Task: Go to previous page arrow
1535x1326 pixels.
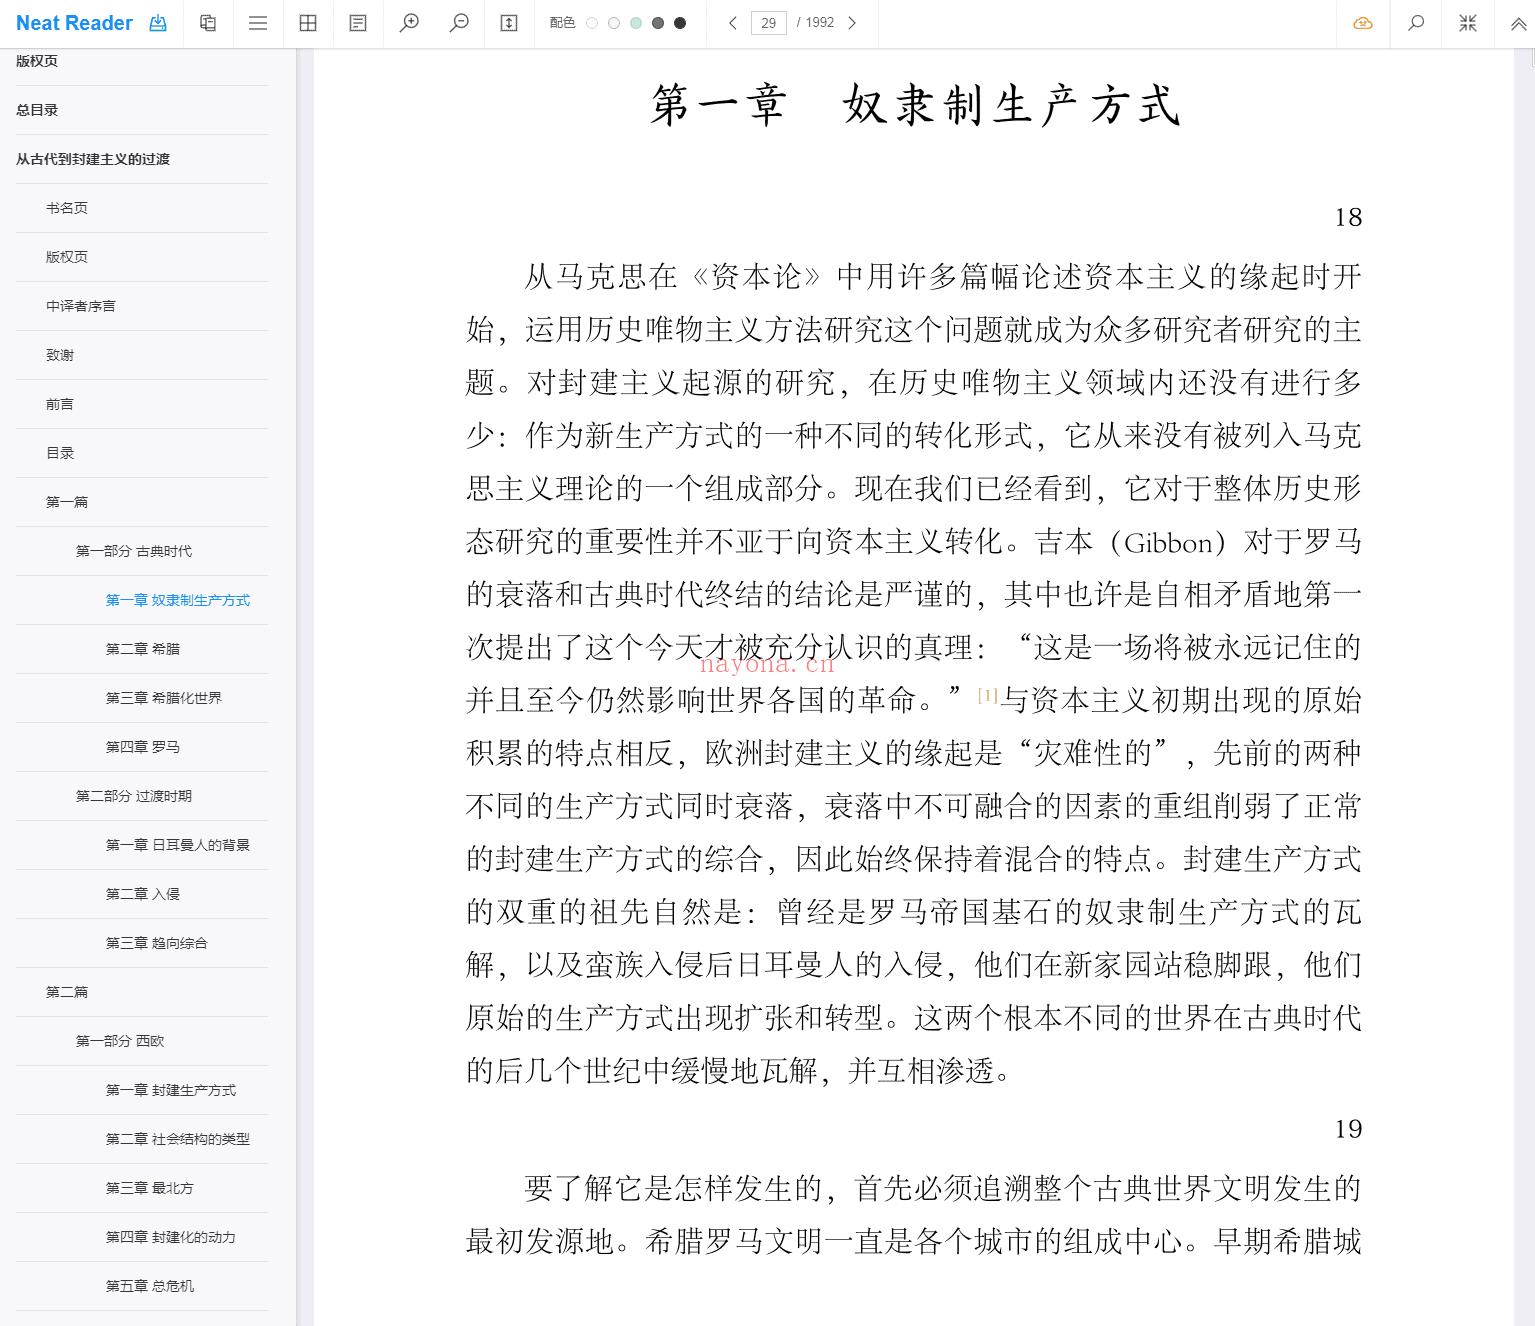Action: click(733, 23)
